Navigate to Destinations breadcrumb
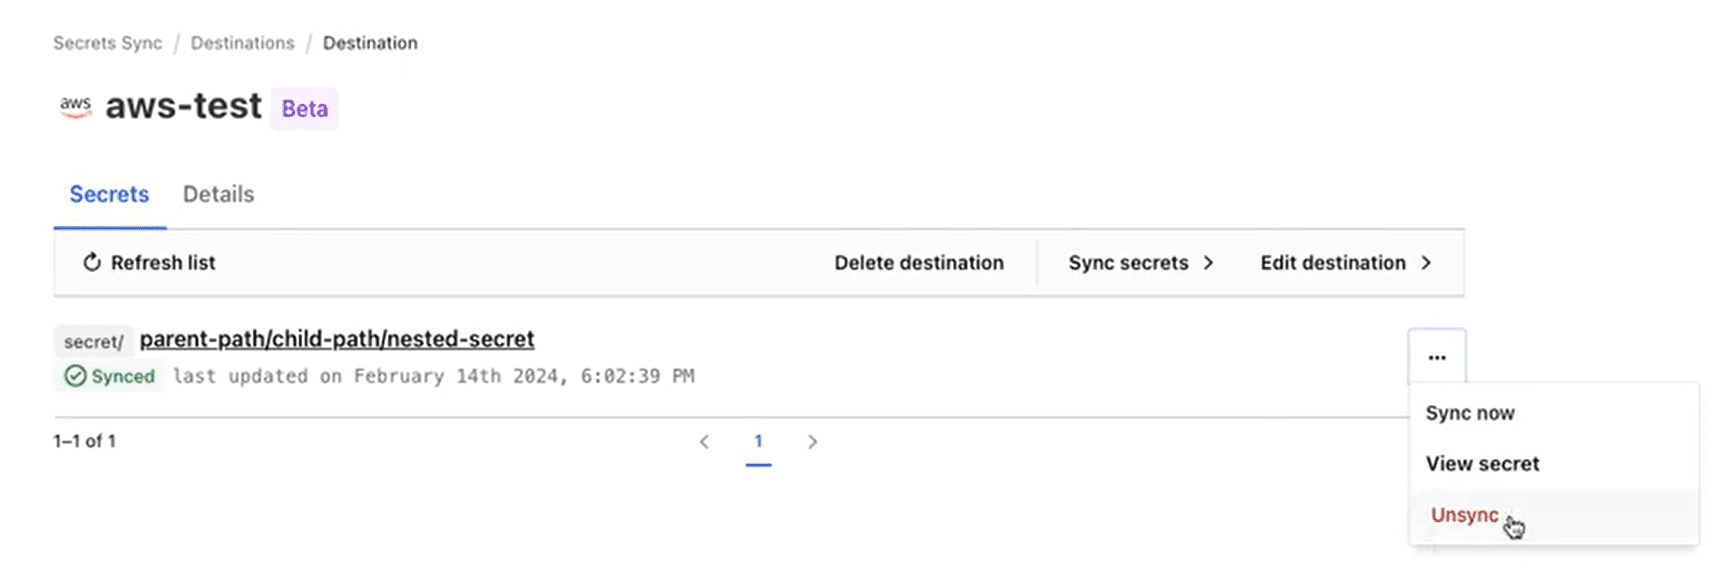This screenshot has height=568, width=1721. [x=242, y=43]
